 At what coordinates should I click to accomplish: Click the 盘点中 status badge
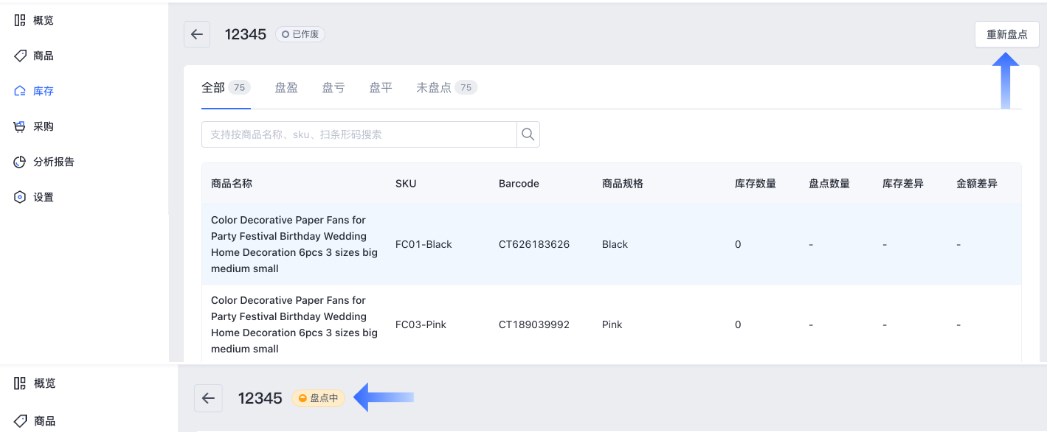point(319,398)
